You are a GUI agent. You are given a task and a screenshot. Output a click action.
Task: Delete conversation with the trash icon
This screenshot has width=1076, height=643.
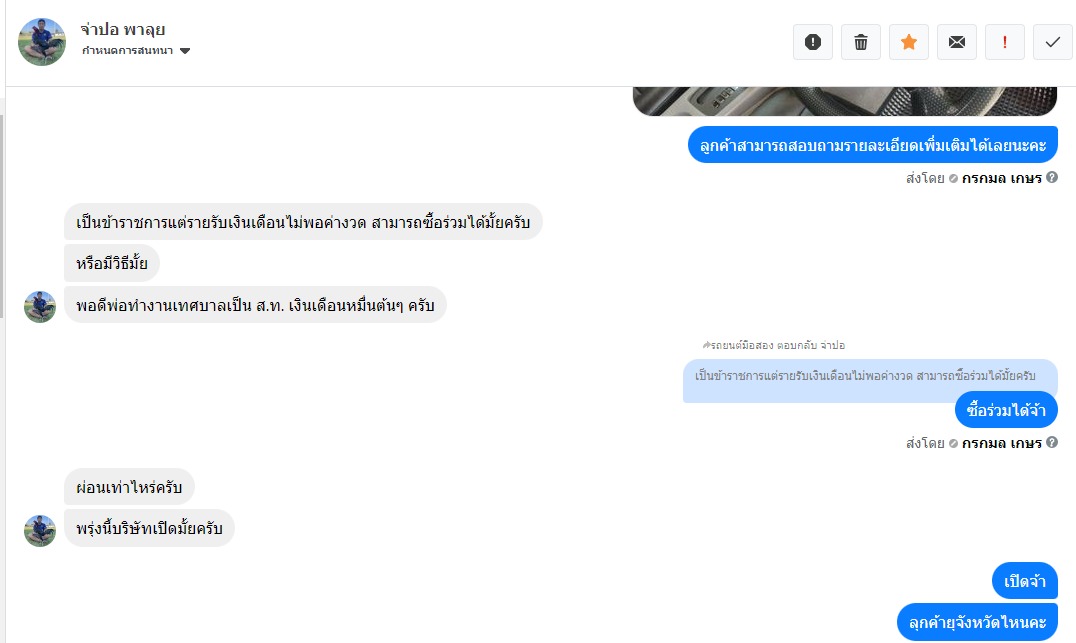861,42
